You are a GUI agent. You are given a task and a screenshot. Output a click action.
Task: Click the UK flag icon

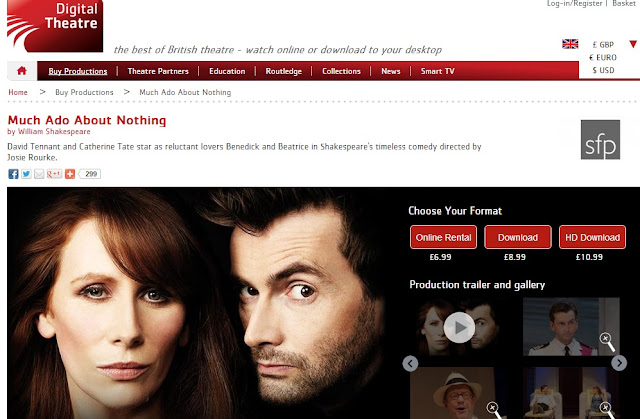(x=570, y=44)
